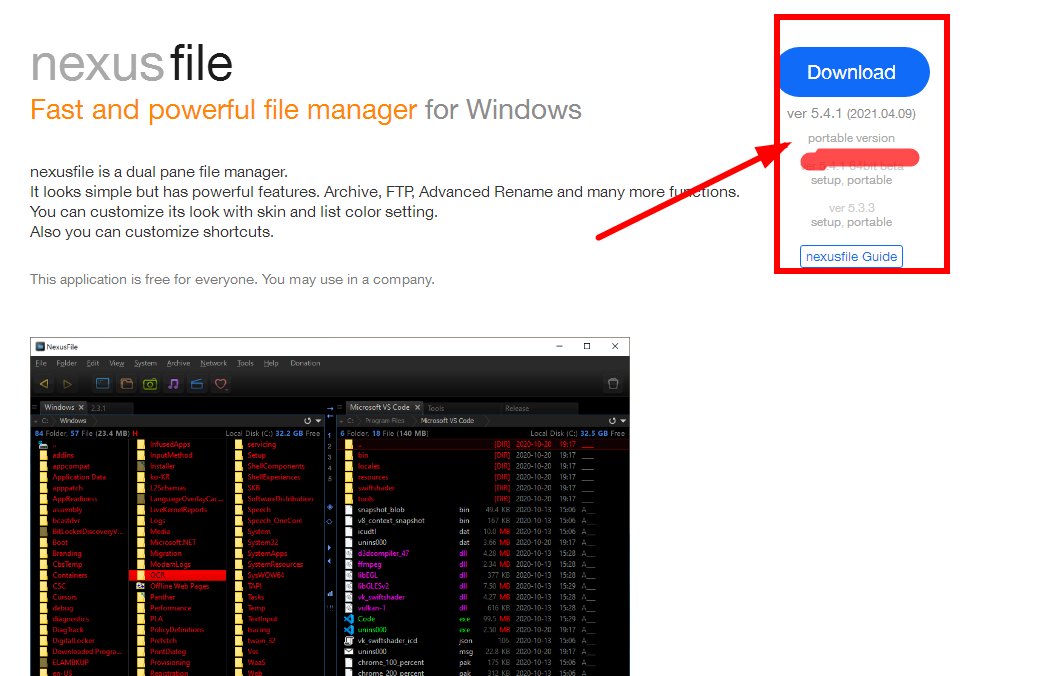Open the Archive menu
This screenshot has width=1051, height=676.
pos(178,363)
